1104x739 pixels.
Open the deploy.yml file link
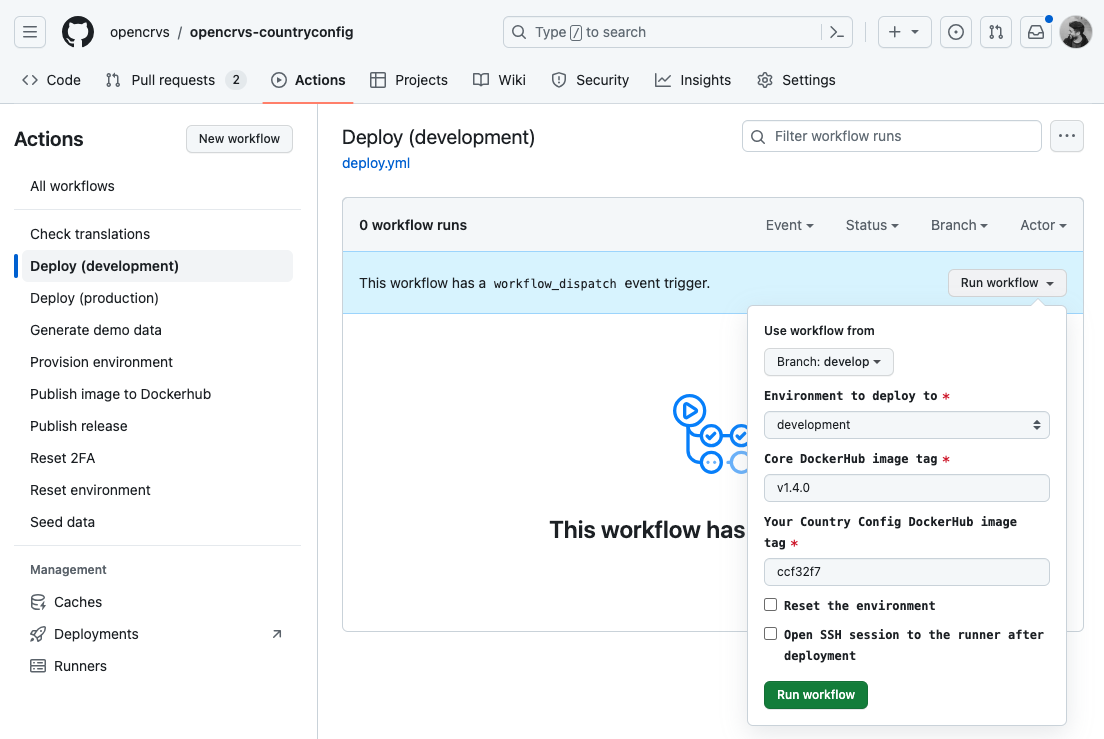point(376,163)
